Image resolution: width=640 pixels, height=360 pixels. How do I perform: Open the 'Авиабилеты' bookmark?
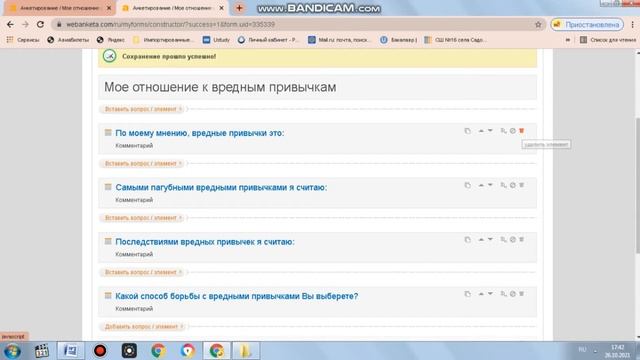pos(68,40)
